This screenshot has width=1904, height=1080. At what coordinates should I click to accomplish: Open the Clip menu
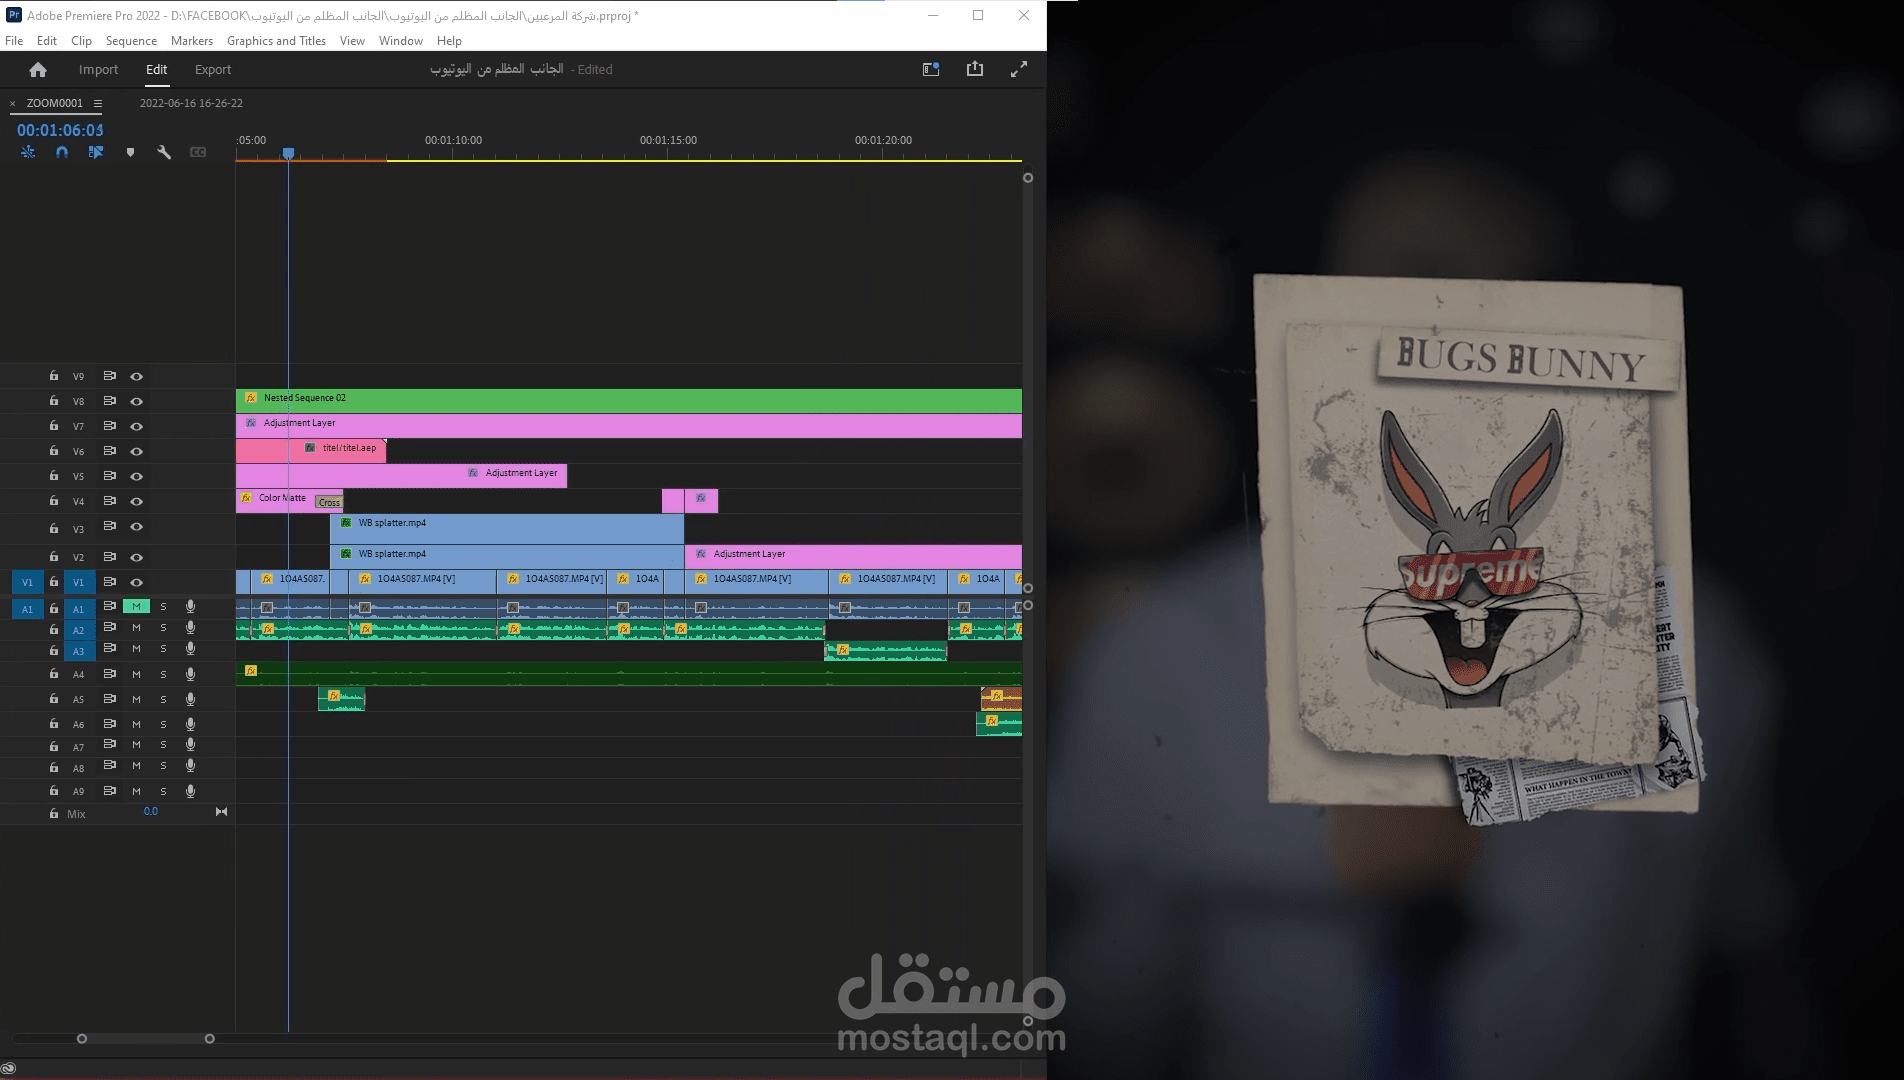click(81, 41)
